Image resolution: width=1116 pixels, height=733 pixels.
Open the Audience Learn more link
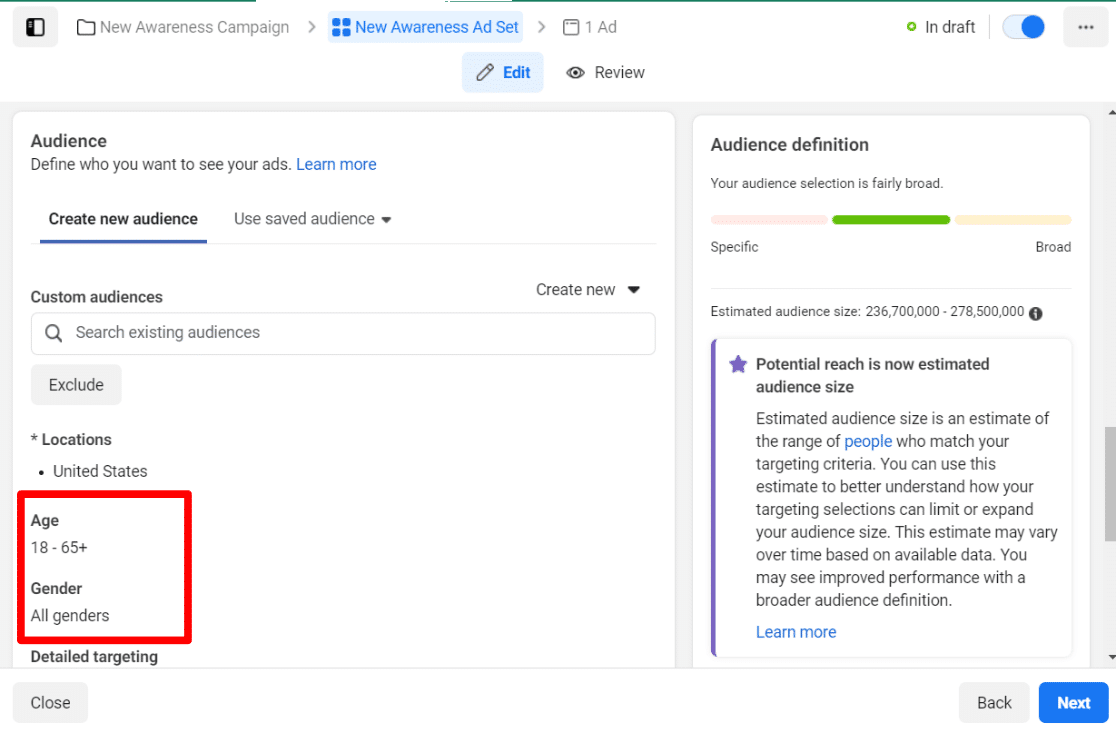click(336, 163)
